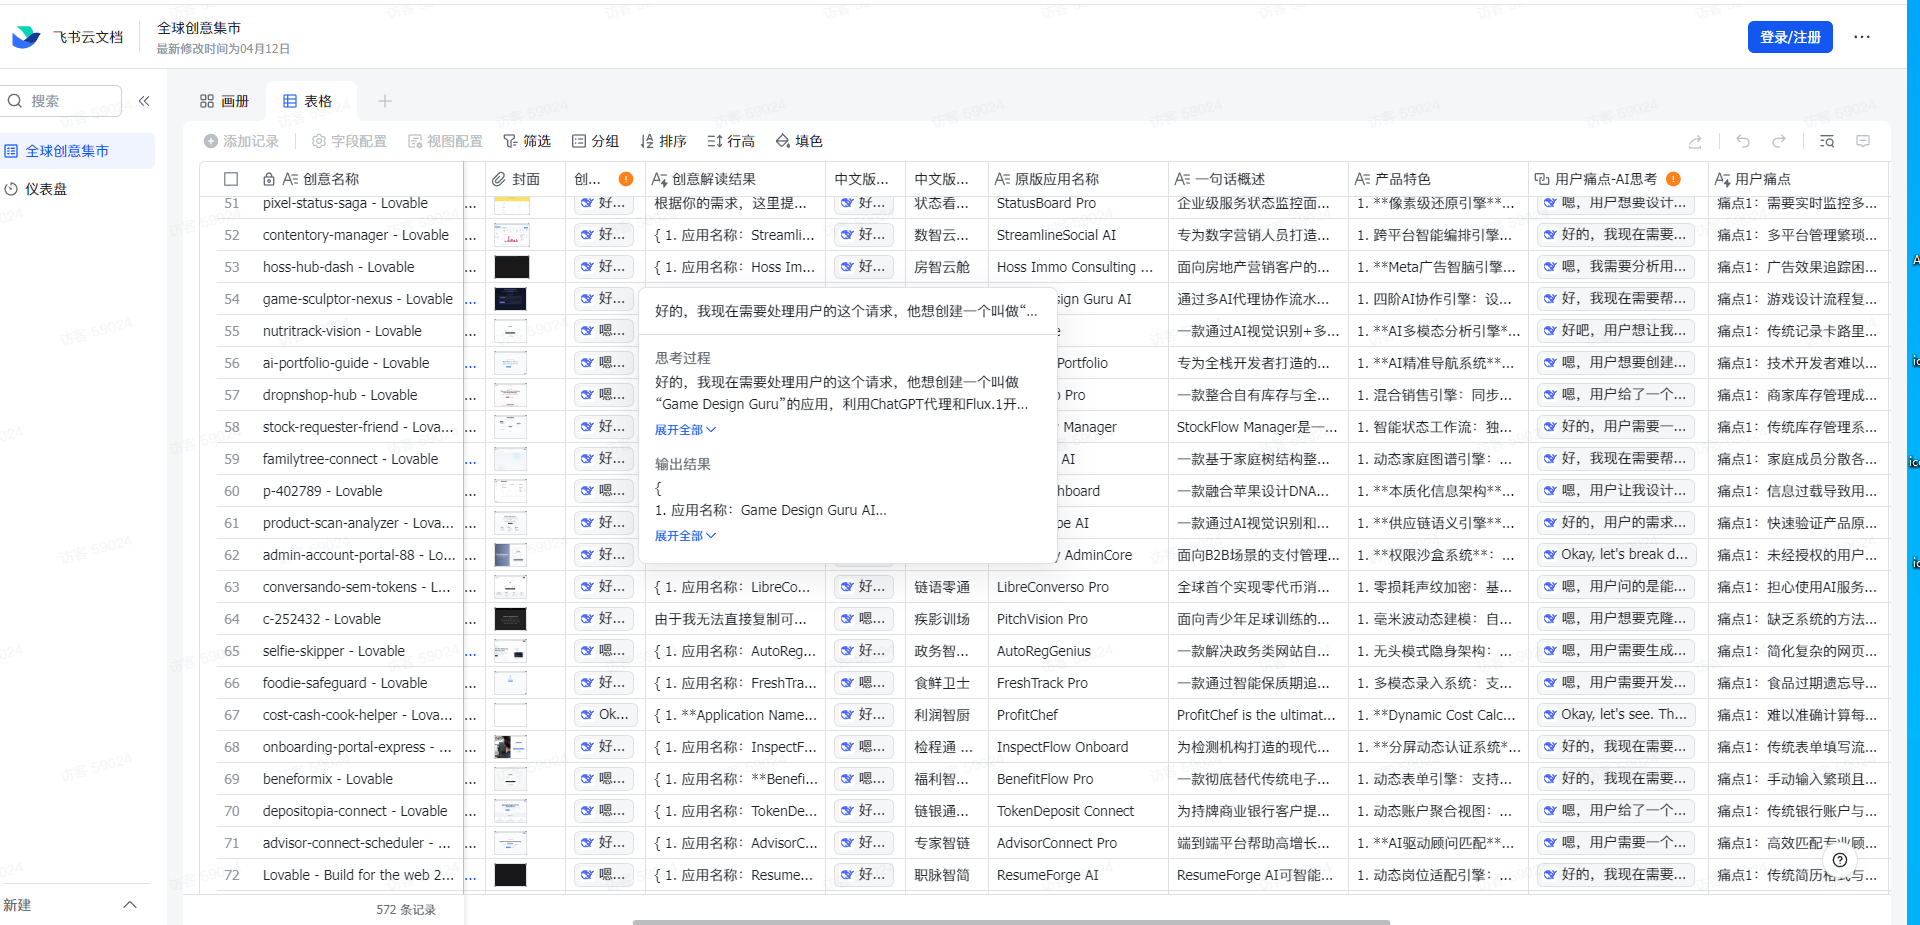Open the 分组 grouping tool
The height and width of the screenshot is (925, 1920).
(x=596, y=141)
